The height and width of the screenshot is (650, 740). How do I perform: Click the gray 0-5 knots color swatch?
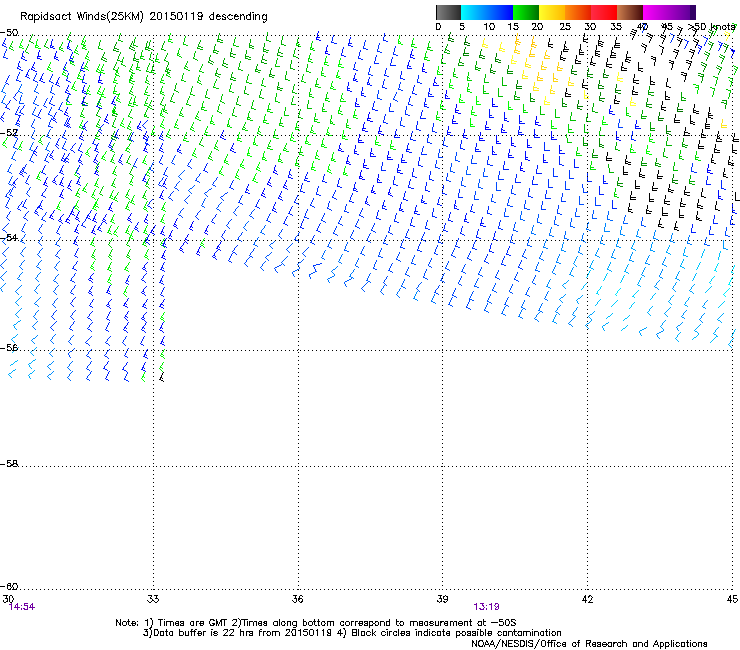tap(448, 12)
